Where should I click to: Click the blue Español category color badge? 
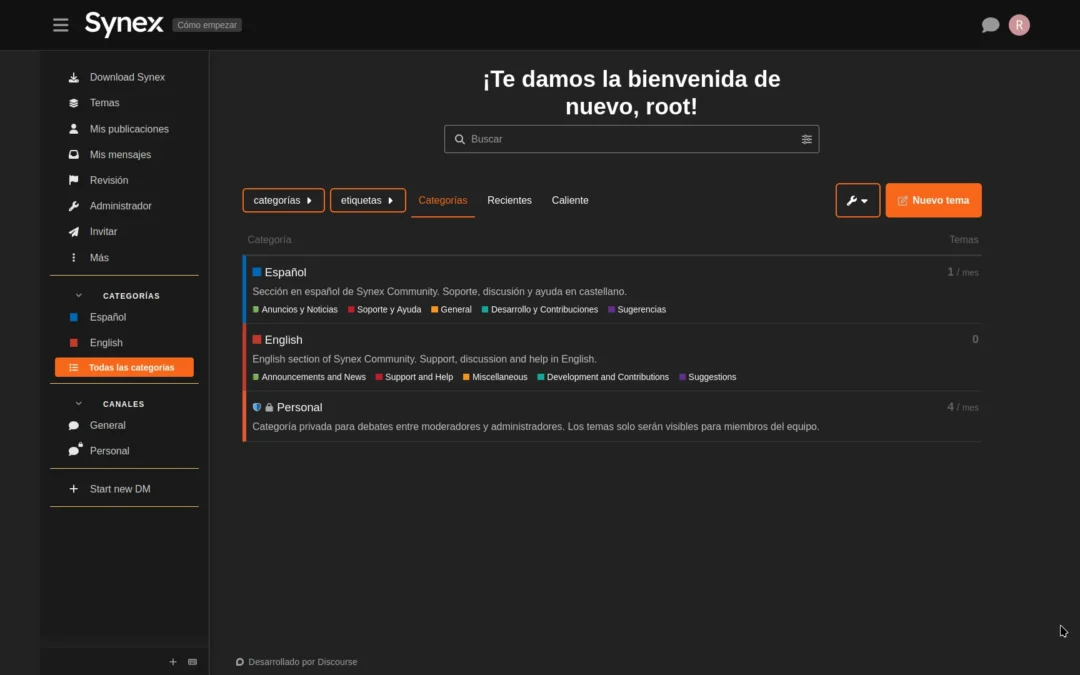click(x=256, y=272)
